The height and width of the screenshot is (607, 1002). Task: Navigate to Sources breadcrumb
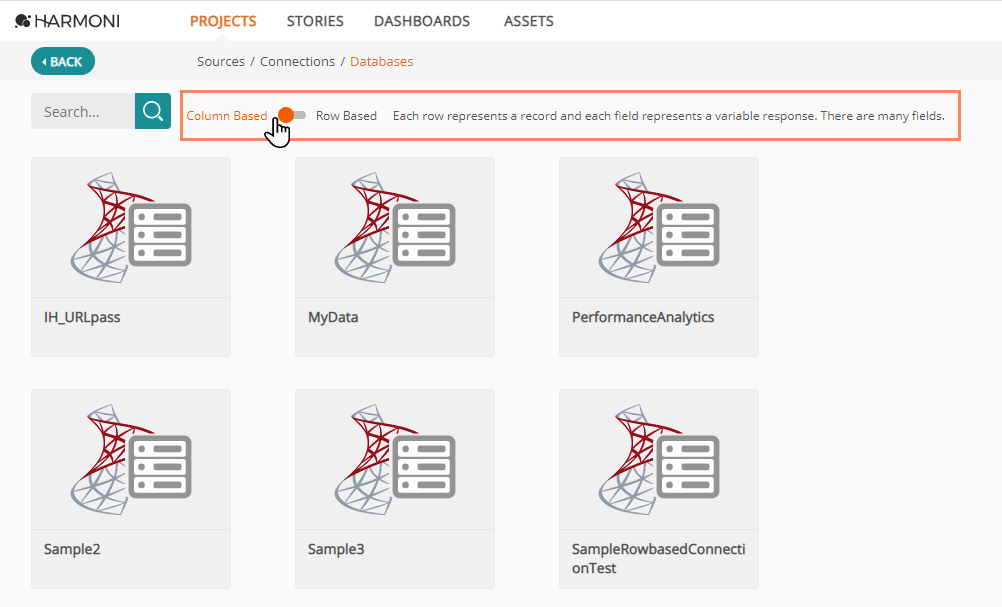[220, 61]
